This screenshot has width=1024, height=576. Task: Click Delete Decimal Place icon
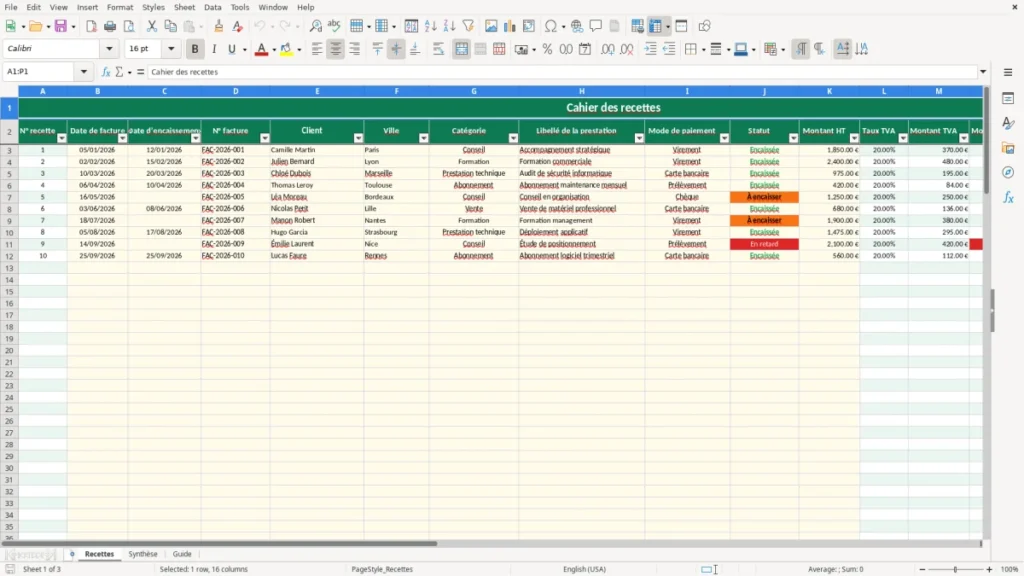[x=627, y=49]
